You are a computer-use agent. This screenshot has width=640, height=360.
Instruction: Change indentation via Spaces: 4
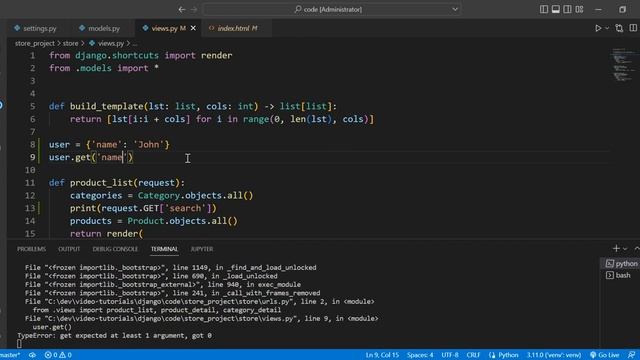[x=420, y=355]
